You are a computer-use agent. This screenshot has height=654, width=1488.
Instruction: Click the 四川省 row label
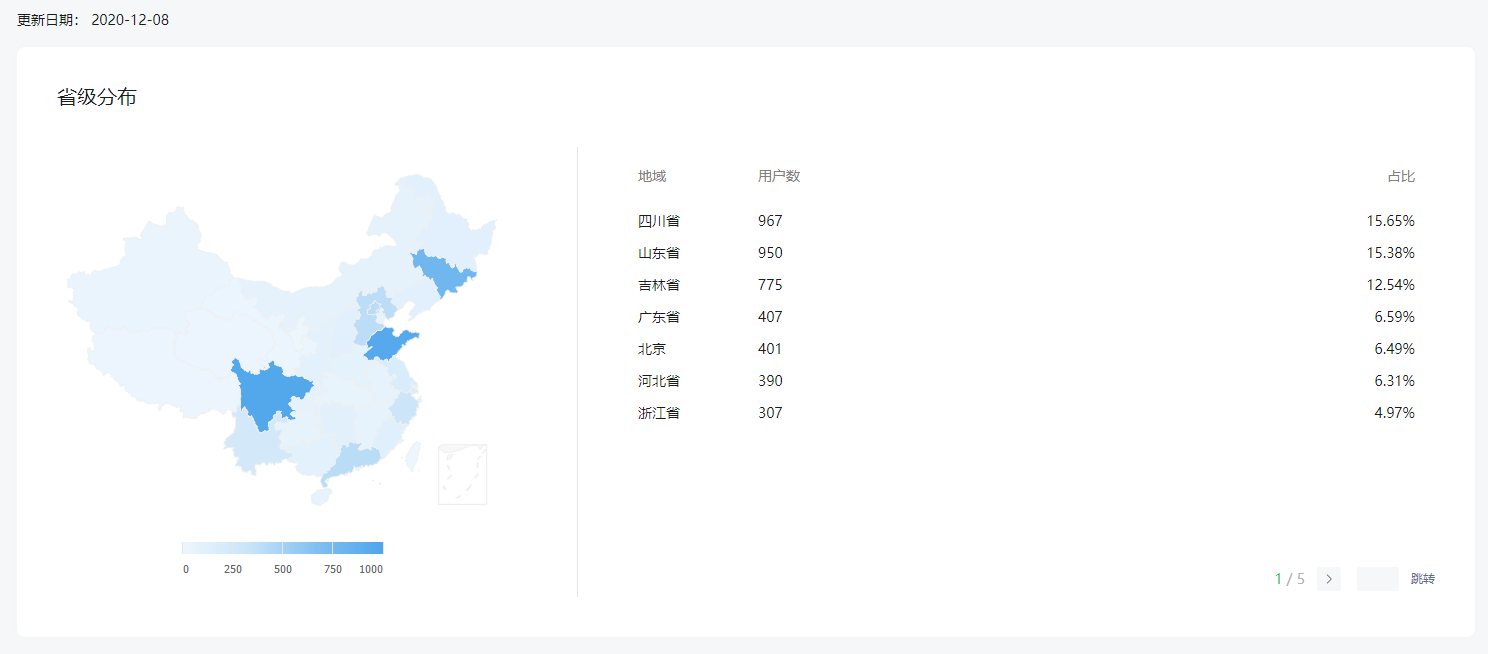point(659,221)
